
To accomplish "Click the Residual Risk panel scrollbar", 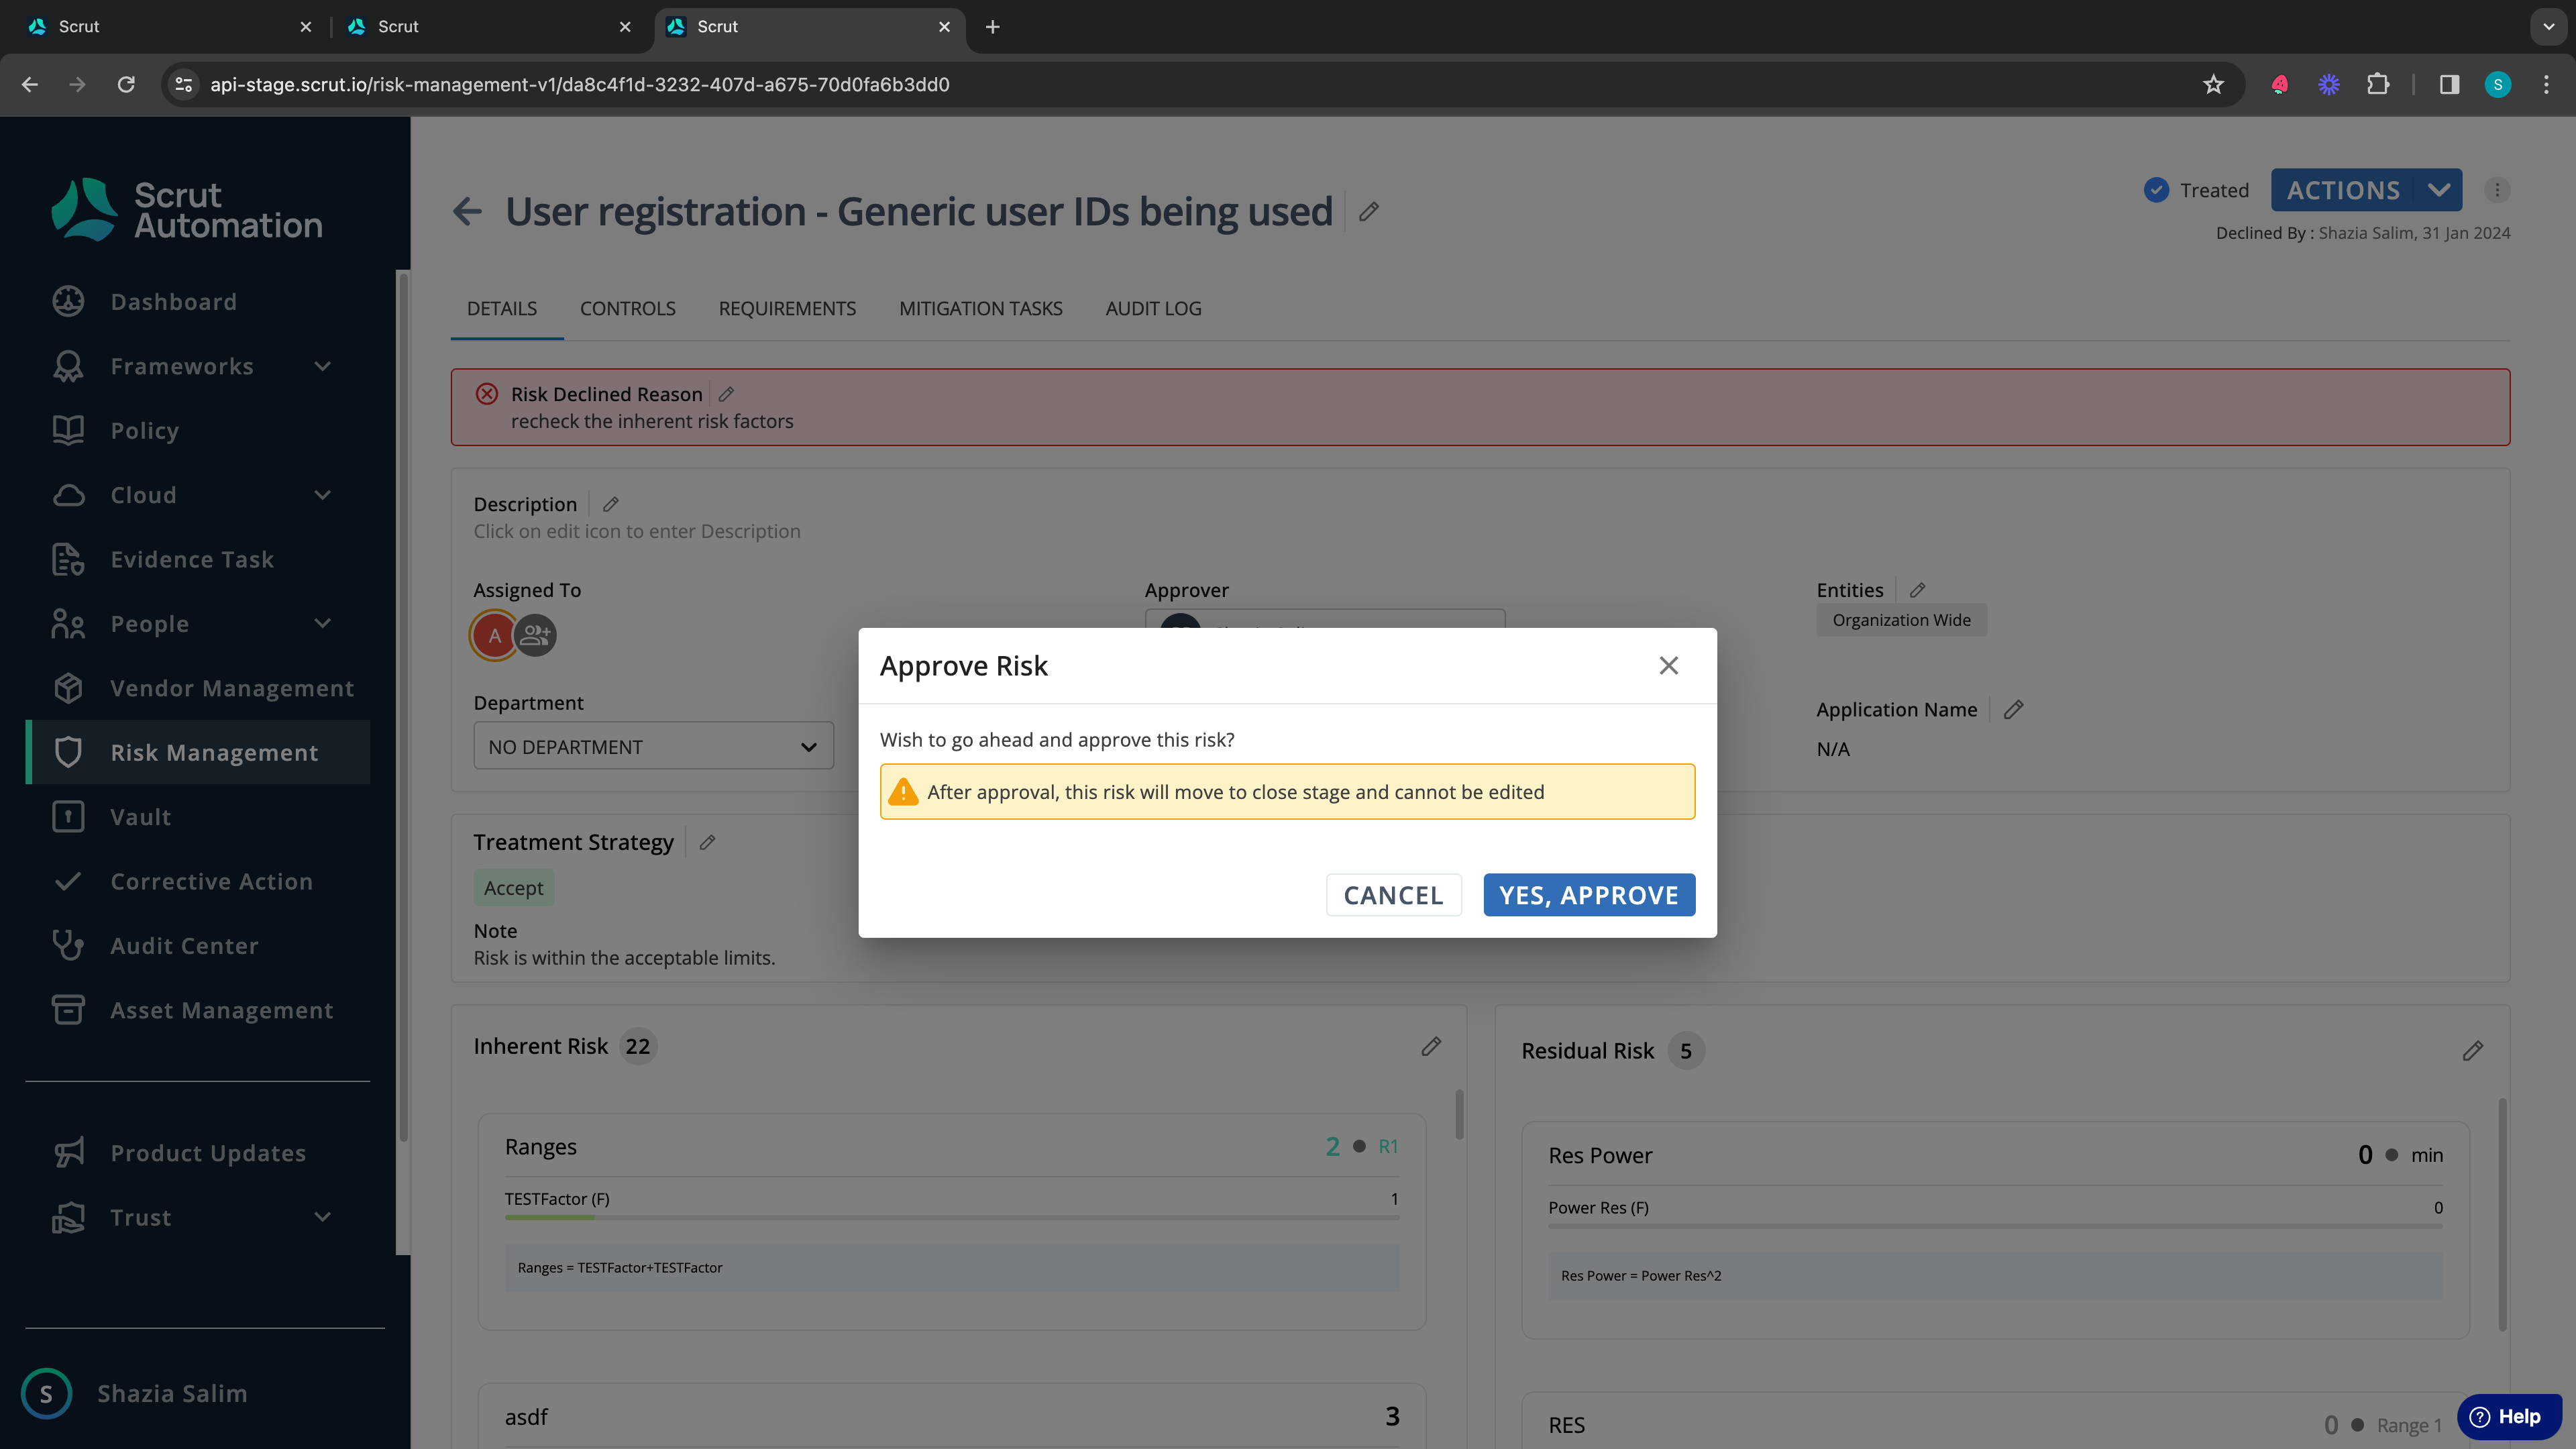I will (x=2502, y=1215).
